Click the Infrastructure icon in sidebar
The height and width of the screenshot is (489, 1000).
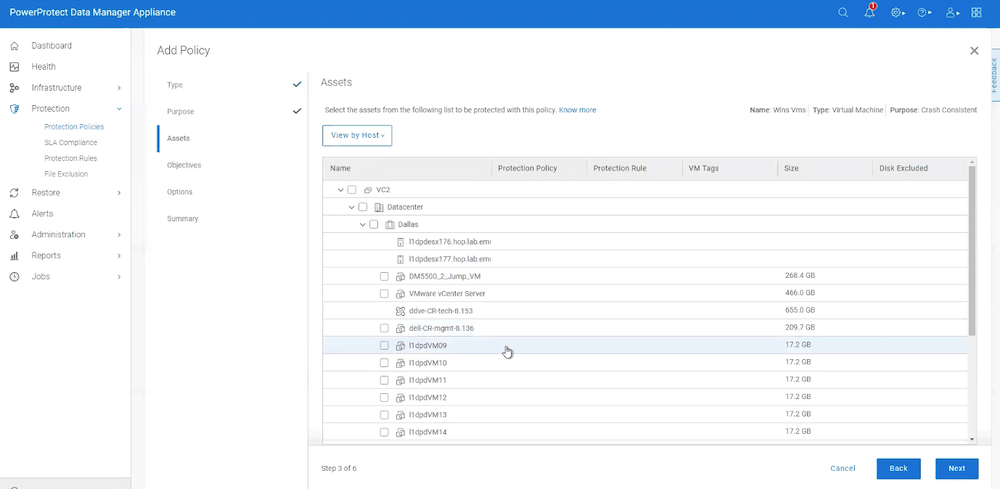pyautogui.click(x=14, y=88)
